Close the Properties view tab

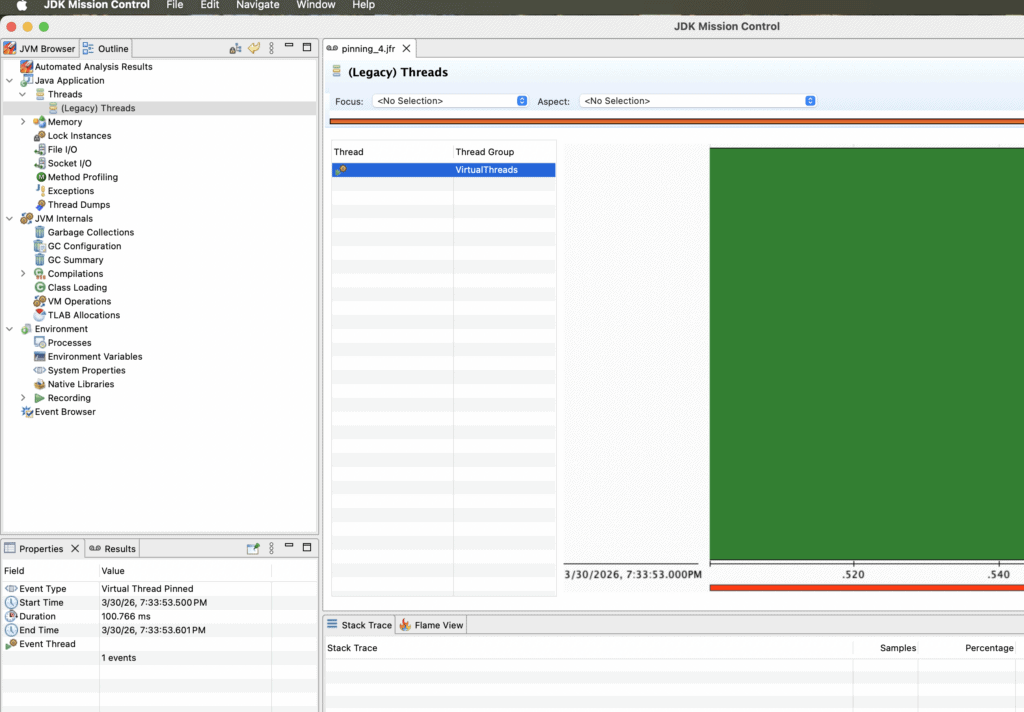point(75,549)
